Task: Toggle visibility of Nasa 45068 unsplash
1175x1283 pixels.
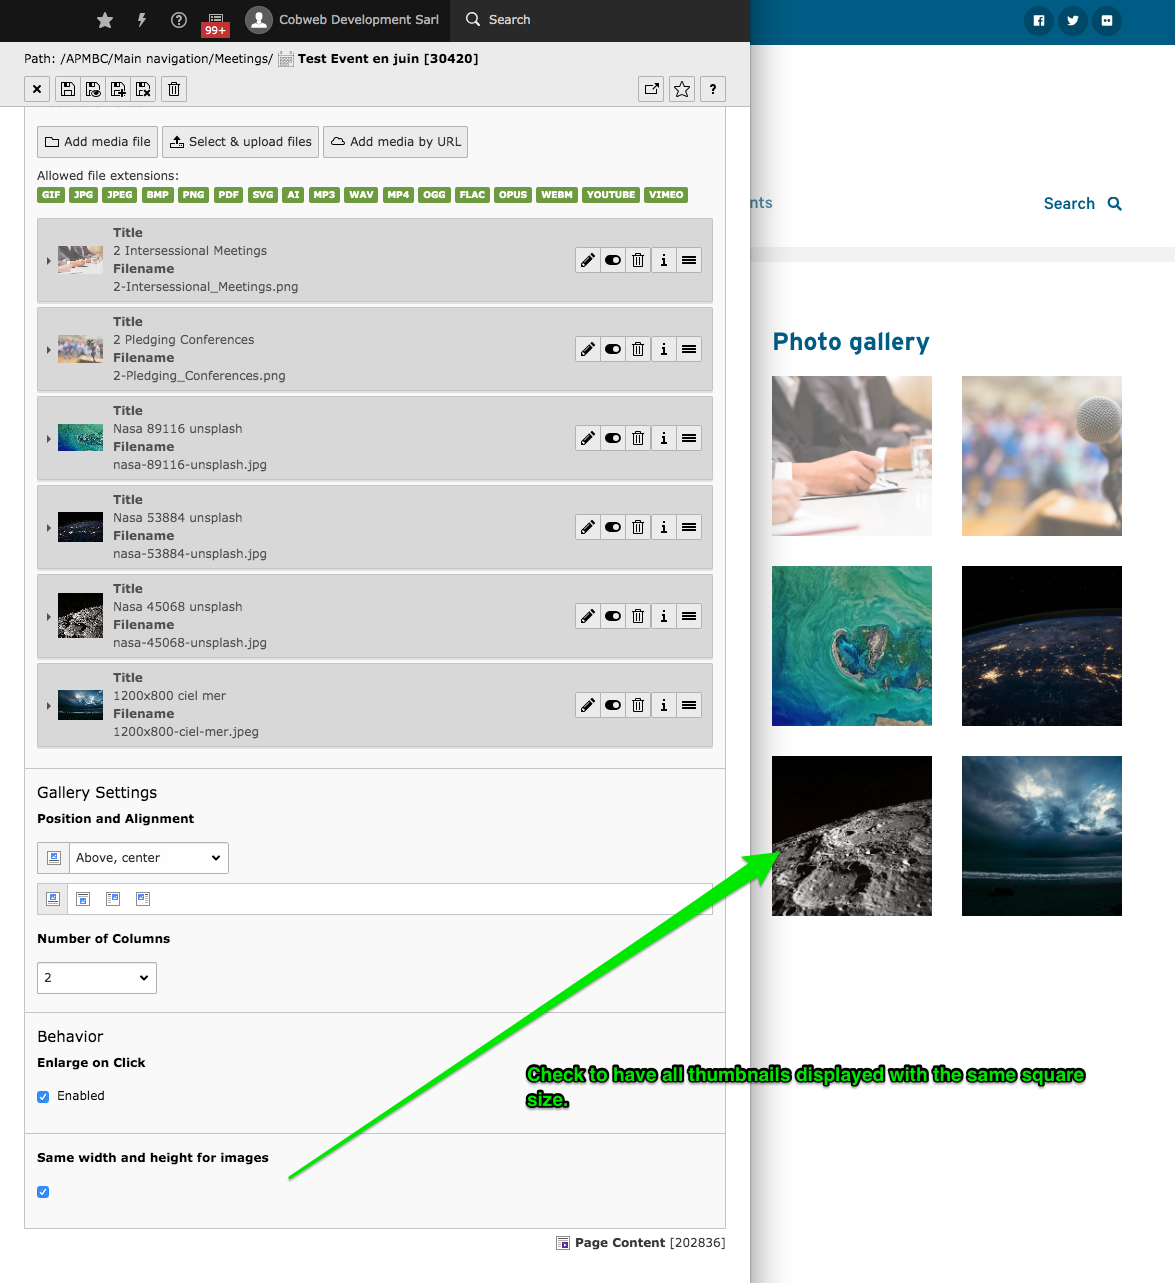Action: (x=613, y=616)
